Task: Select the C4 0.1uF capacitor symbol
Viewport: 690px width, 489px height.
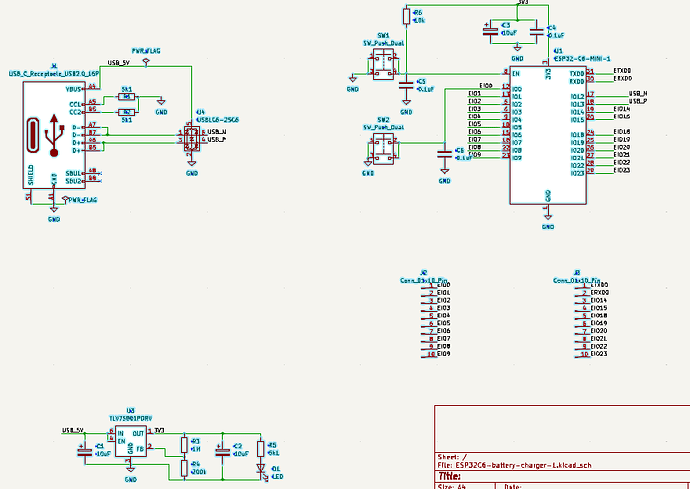Action: pyautogui.click(x=536, y=32)
